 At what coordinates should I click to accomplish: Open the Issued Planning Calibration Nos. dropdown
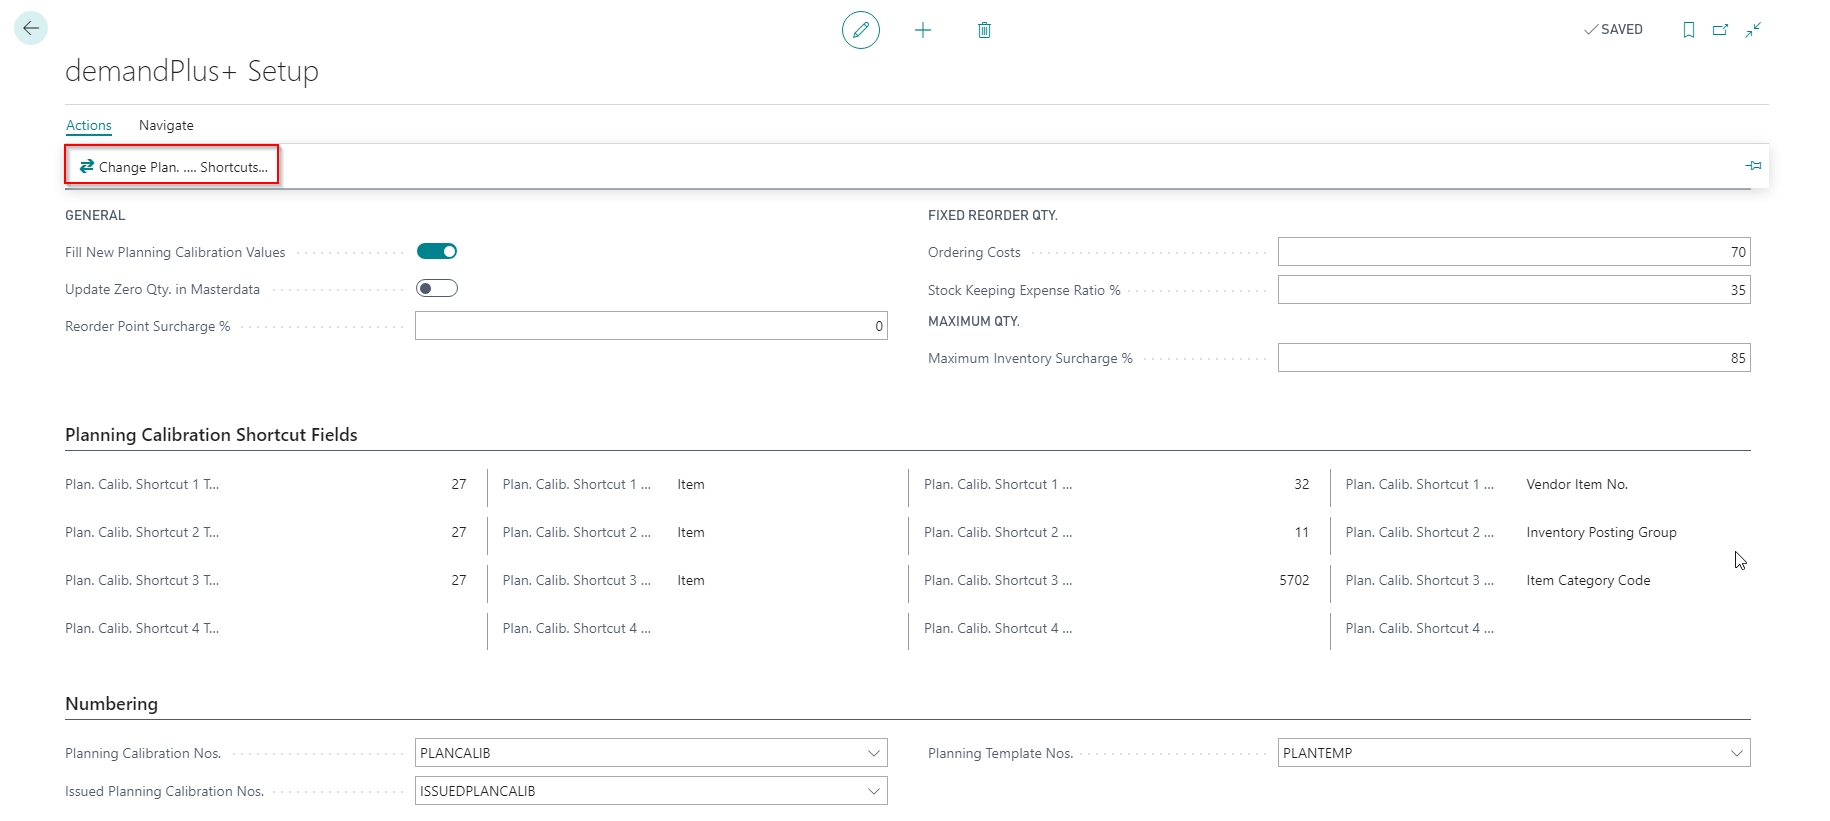[873, 791]
